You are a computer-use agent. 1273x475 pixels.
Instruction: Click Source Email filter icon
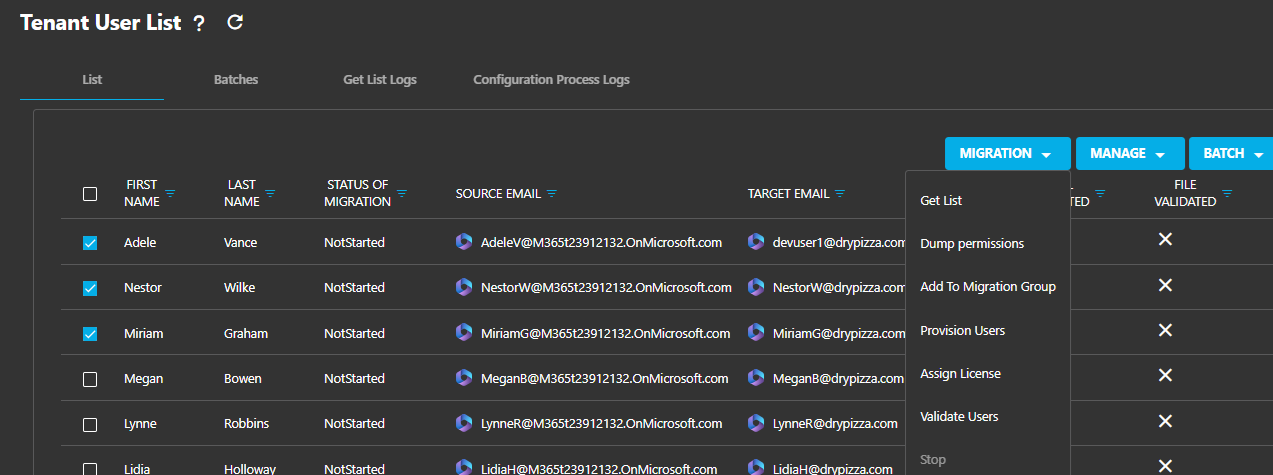pos(552,193)
